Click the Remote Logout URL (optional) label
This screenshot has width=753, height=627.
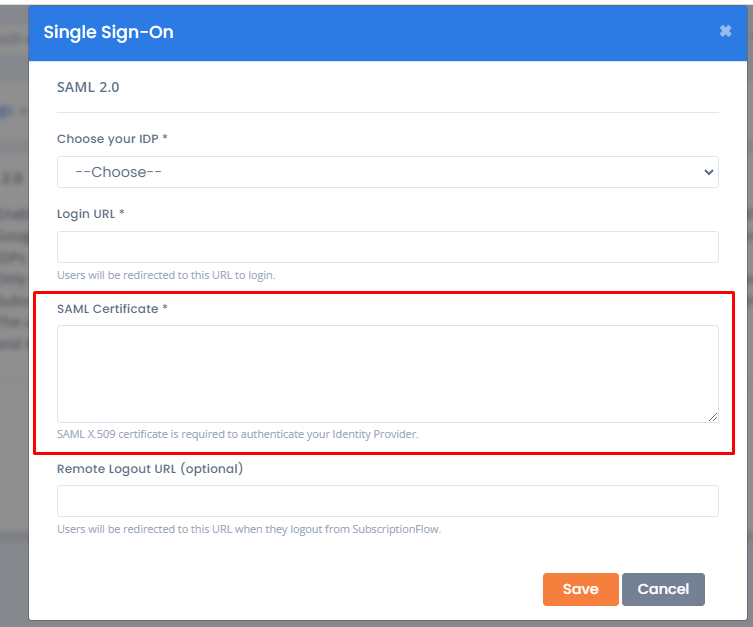(150, 469)
